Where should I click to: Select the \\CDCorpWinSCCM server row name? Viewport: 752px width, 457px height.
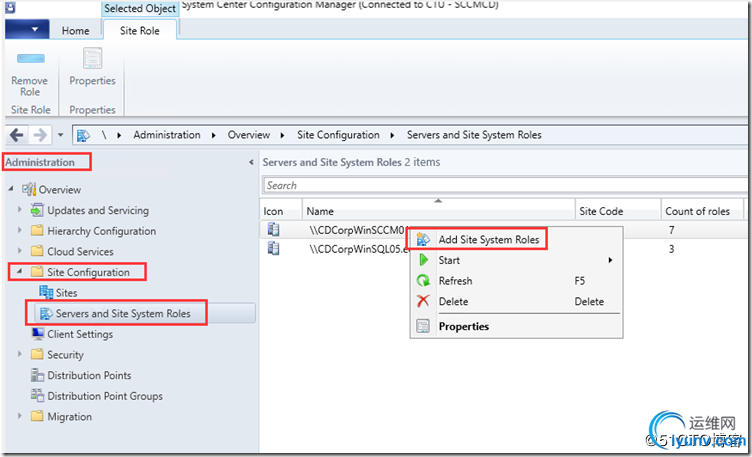coord(357,230)
